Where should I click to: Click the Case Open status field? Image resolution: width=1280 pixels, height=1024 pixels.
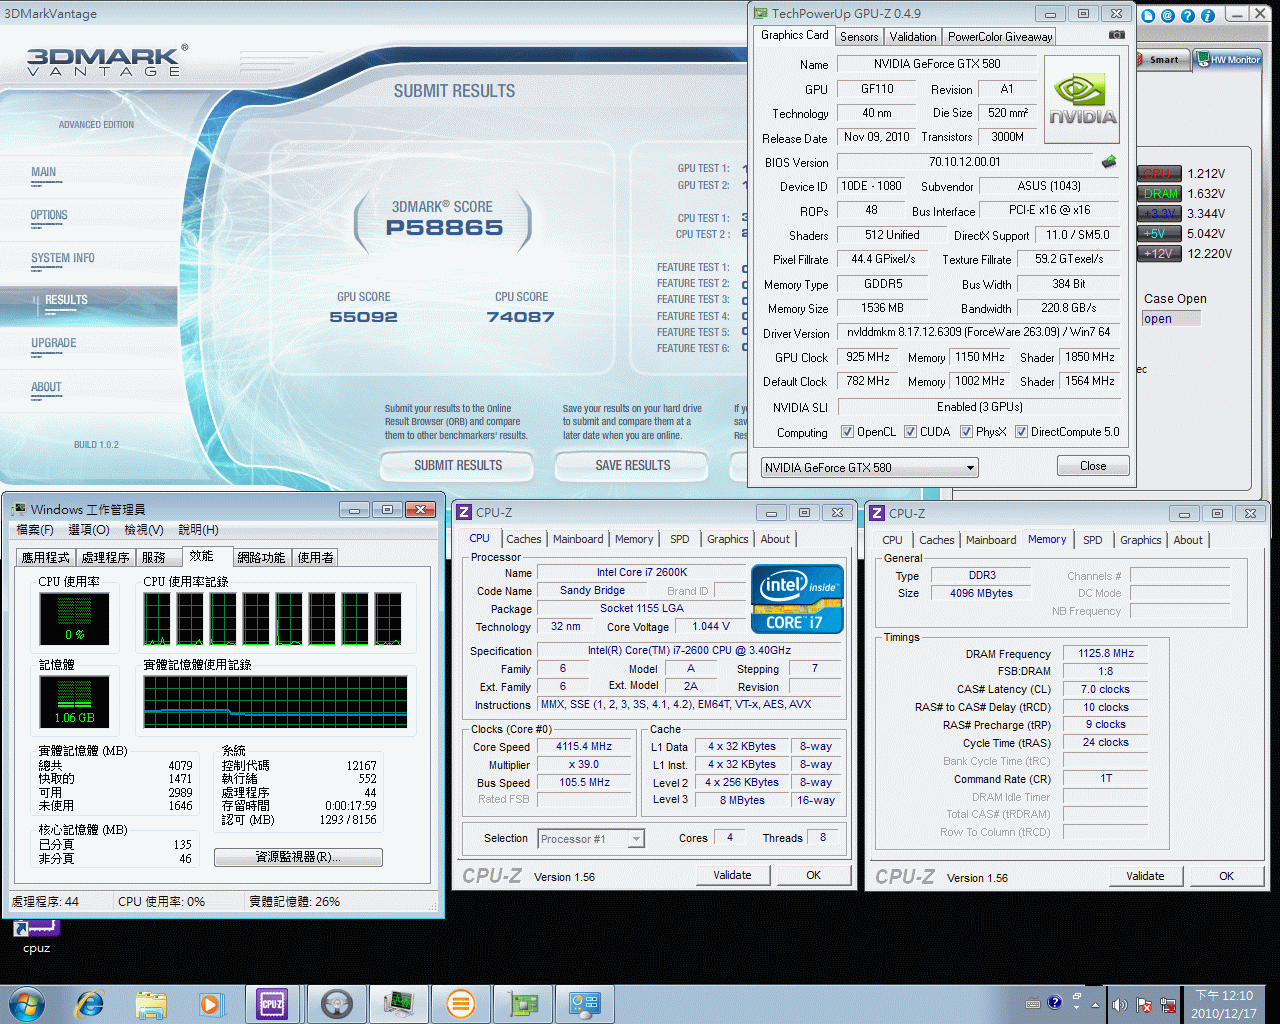coord(1171,319)
